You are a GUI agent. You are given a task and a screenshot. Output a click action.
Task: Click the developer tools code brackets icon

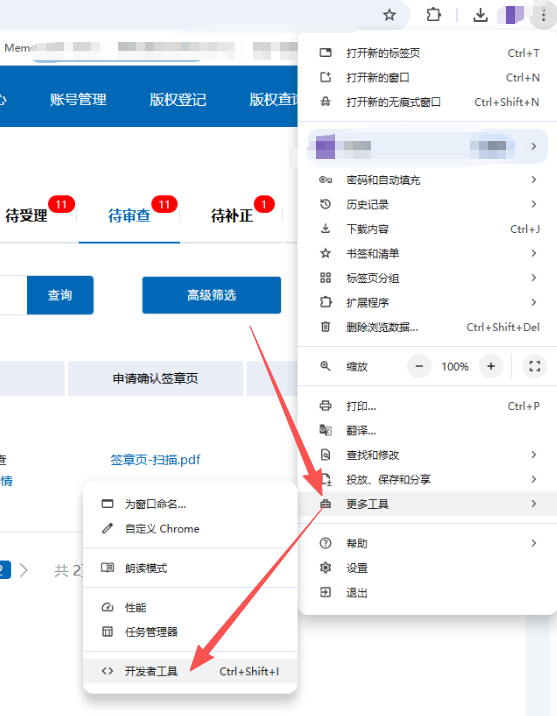click(107, 671)
